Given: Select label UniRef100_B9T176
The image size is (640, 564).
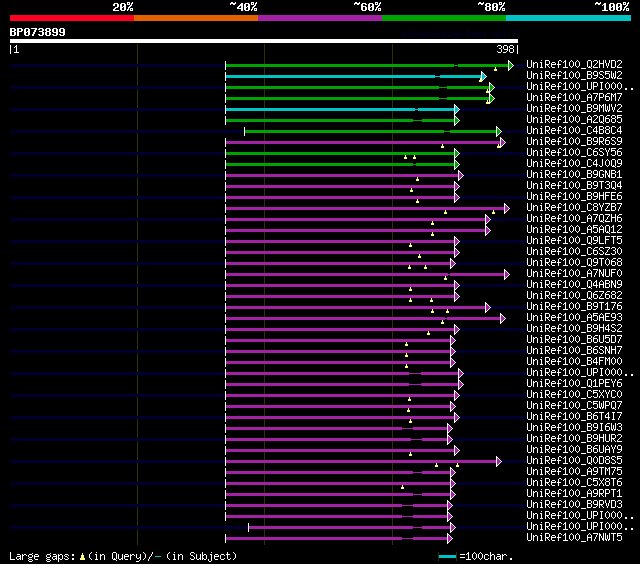Looking at the screenshot, I should [574, 306].
